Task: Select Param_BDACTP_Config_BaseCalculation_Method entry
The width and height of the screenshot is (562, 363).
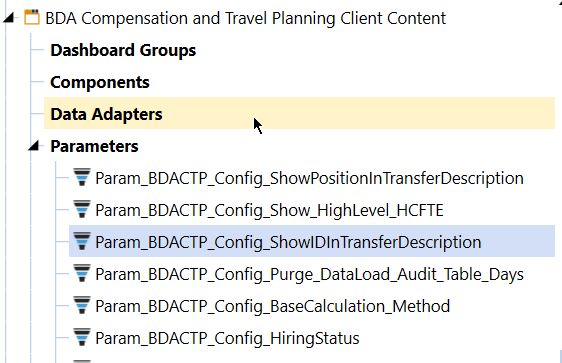Action: [x=272, y=306]
